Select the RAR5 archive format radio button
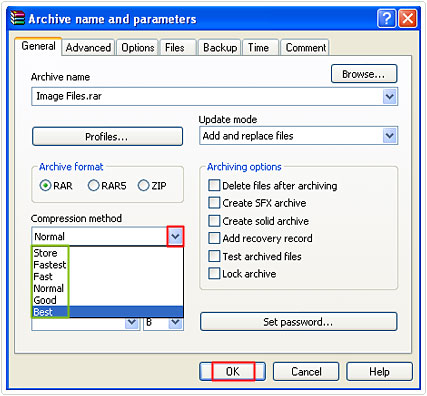Image resolution: width=427 pixels, height=396 pixels. 94,185
